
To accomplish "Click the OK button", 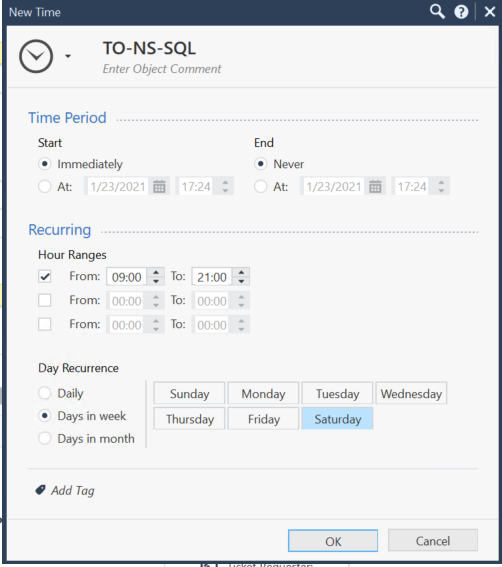I will point(333,541).
